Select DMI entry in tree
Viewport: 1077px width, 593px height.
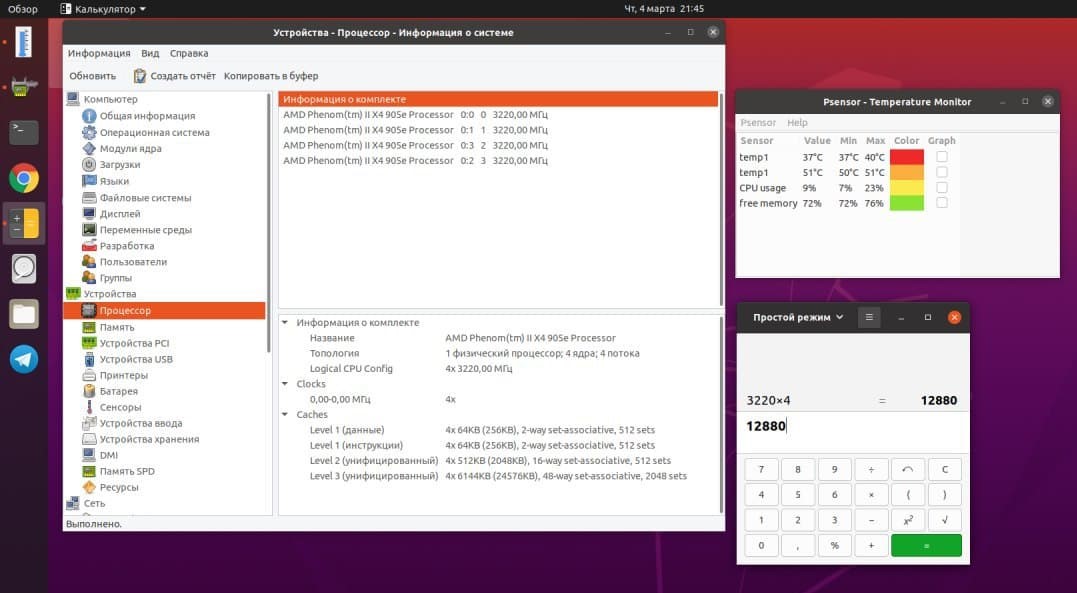(109, 455)
